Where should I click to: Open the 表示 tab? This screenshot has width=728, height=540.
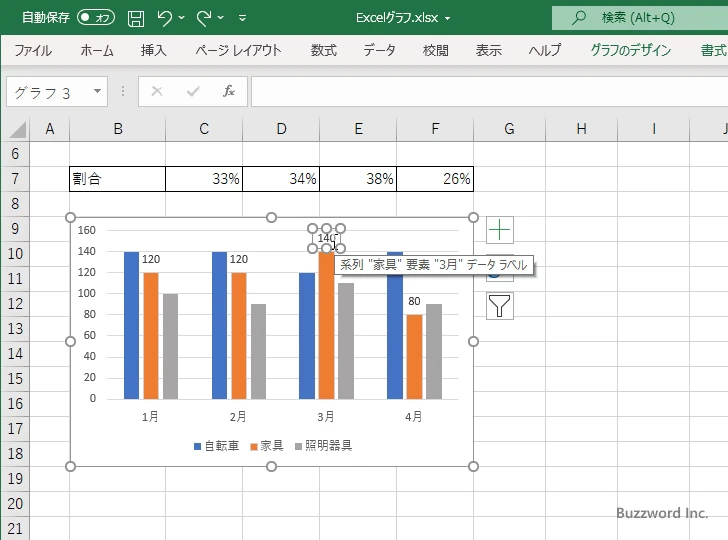[488, 50]
